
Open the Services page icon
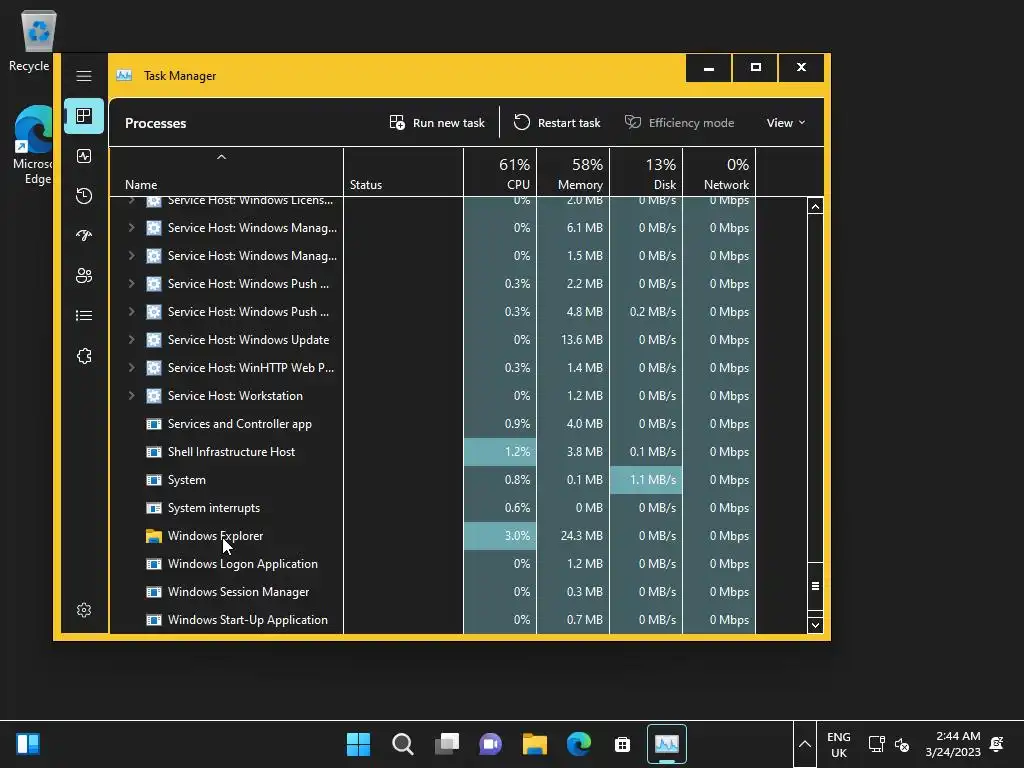(x=84, y=356)
